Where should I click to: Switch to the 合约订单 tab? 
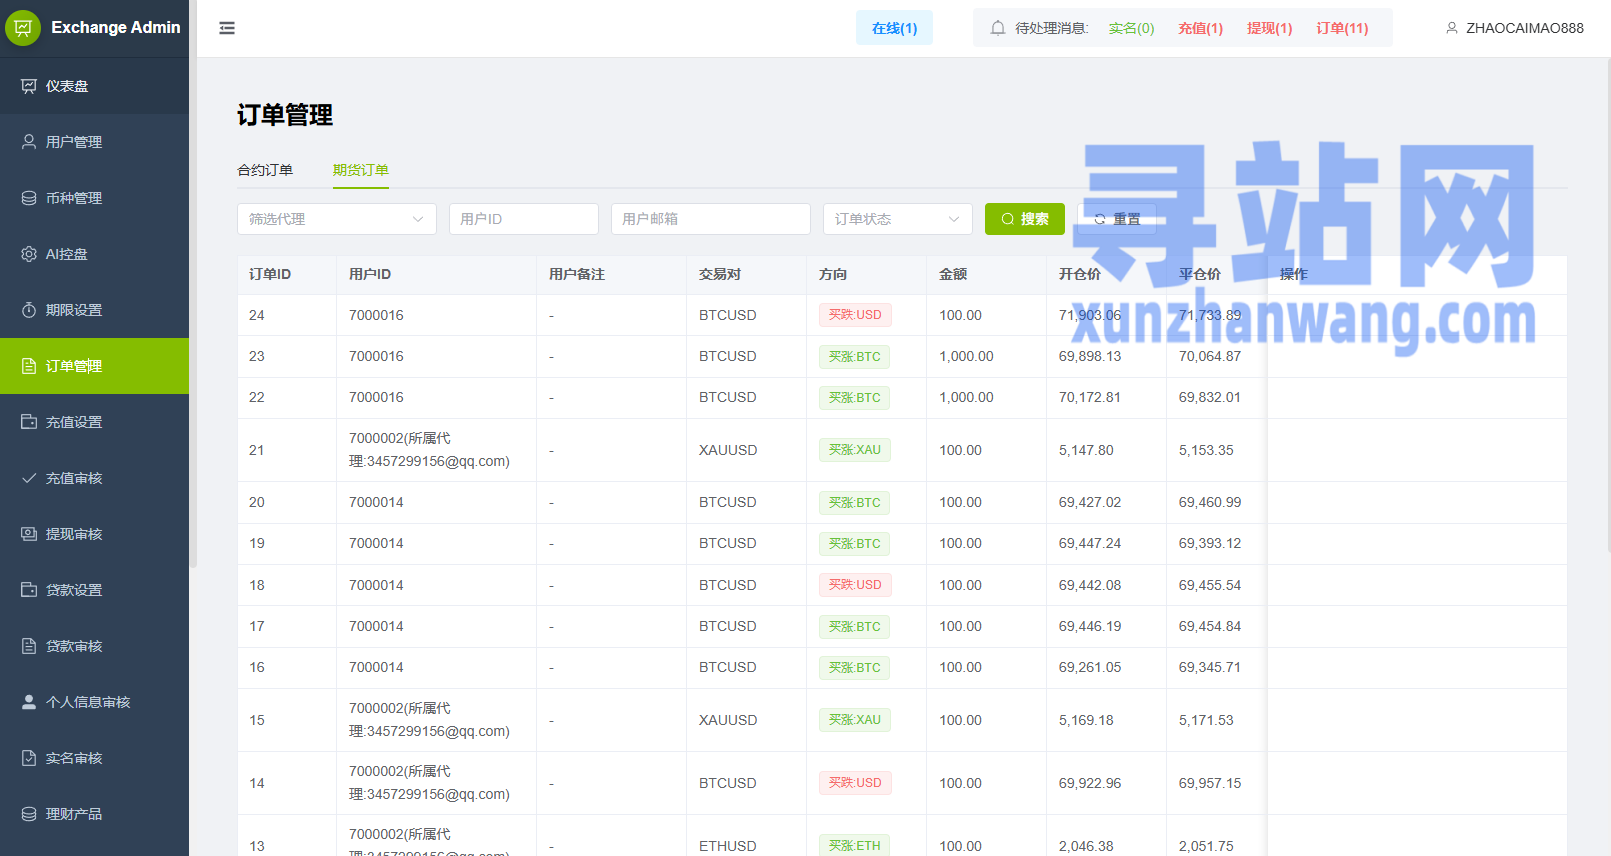(x=265, y=170)
